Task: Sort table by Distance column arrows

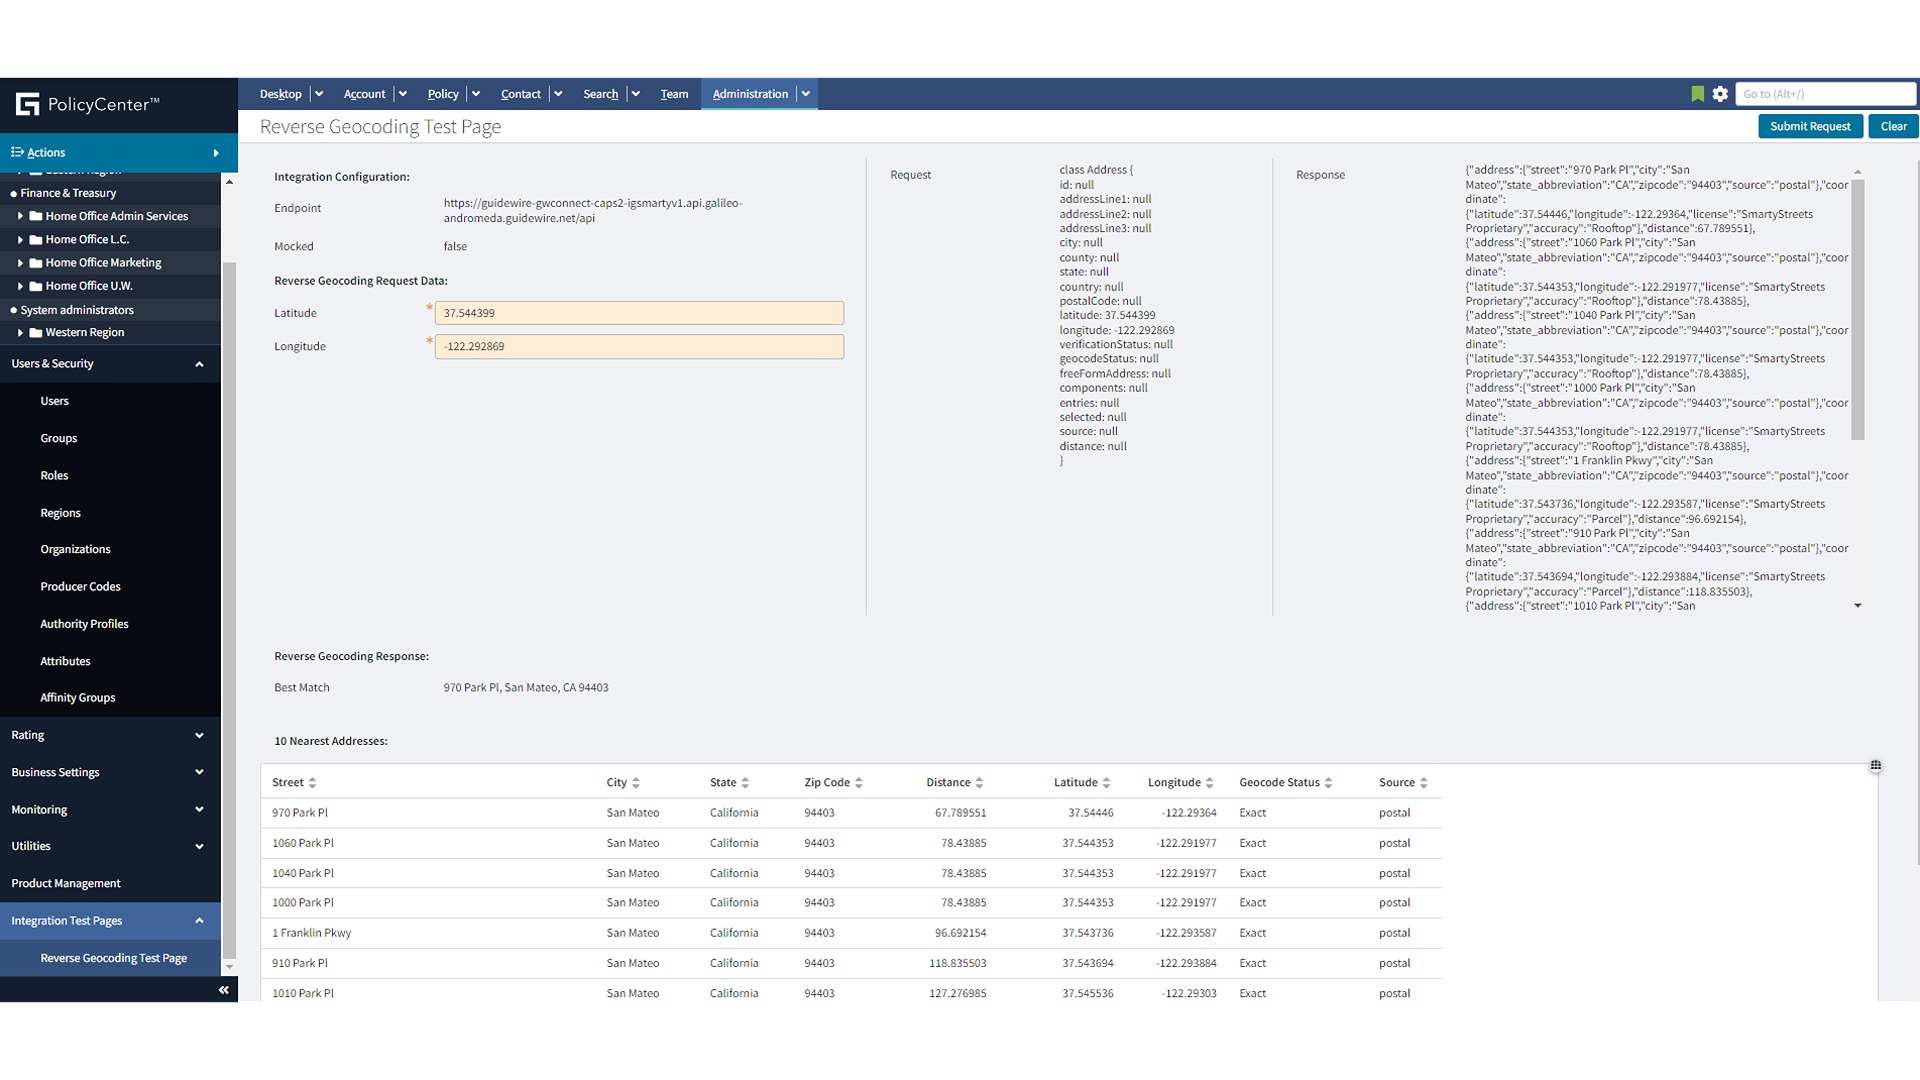Action: click(979, 783)
